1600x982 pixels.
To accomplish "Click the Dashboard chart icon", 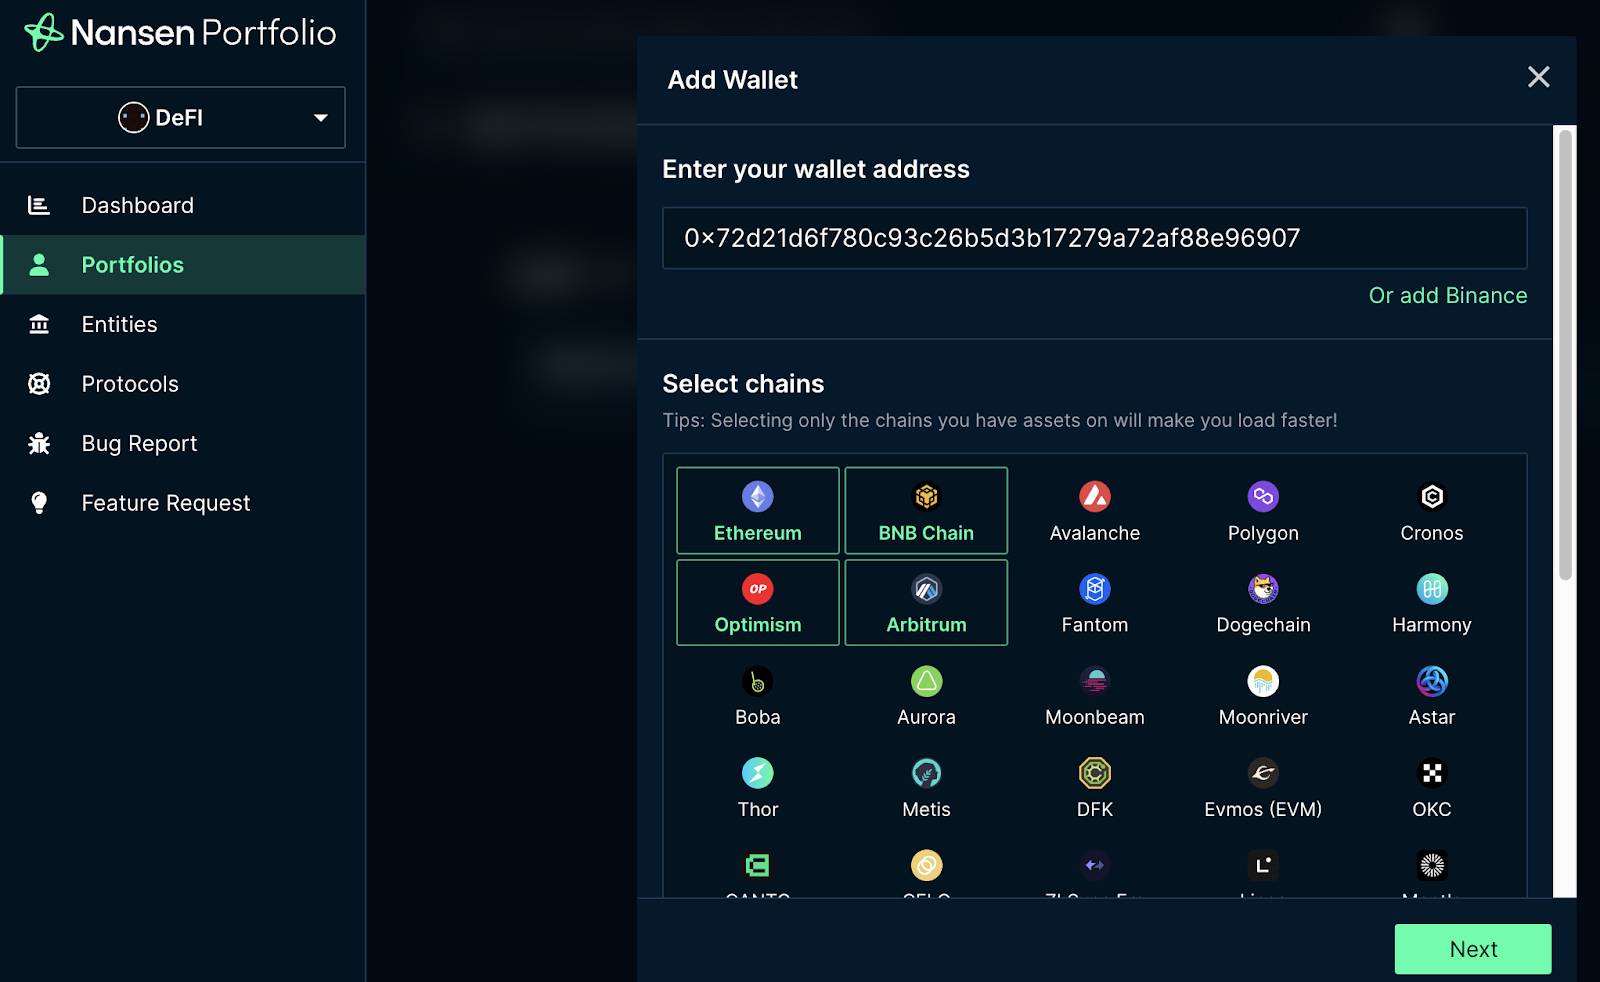I will [x=39, y=205].
